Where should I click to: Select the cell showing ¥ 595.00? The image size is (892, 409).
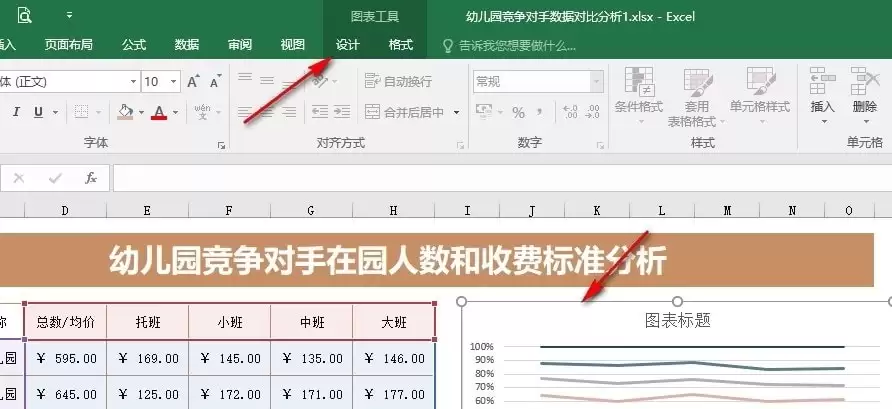tap(65, 358)
